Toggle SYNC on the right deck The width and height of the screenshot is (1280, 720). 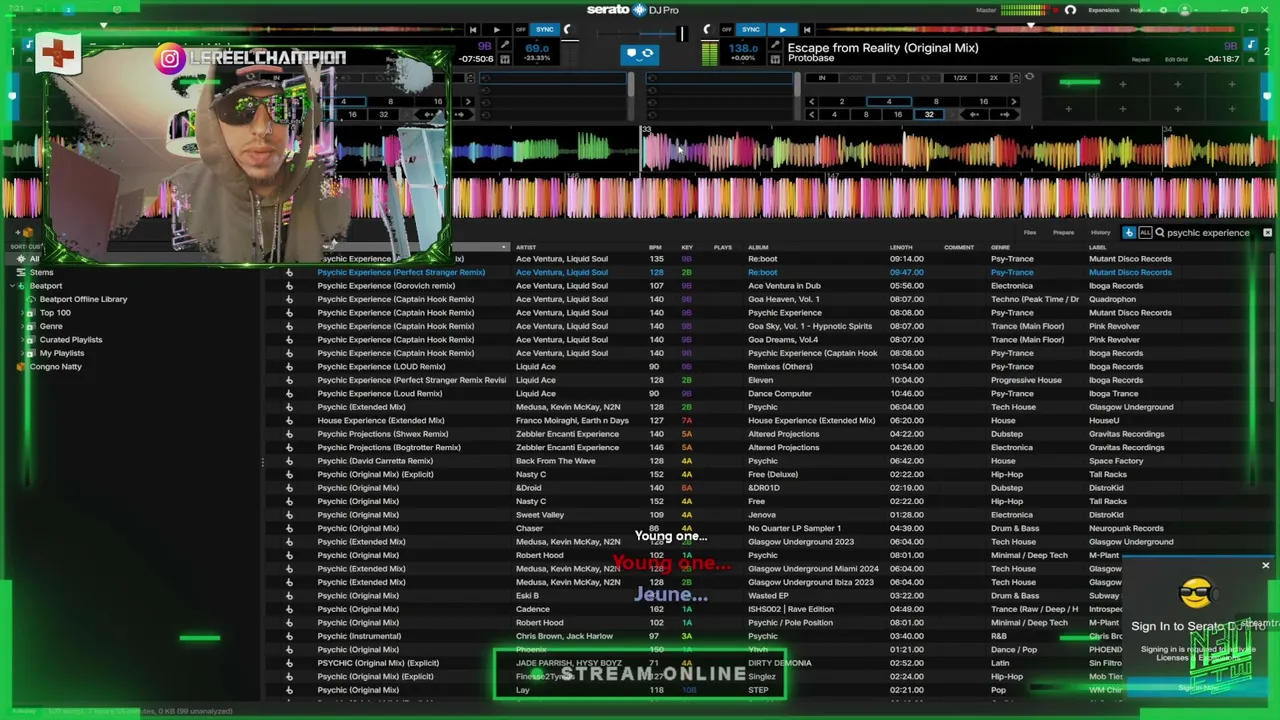(751, 30)
